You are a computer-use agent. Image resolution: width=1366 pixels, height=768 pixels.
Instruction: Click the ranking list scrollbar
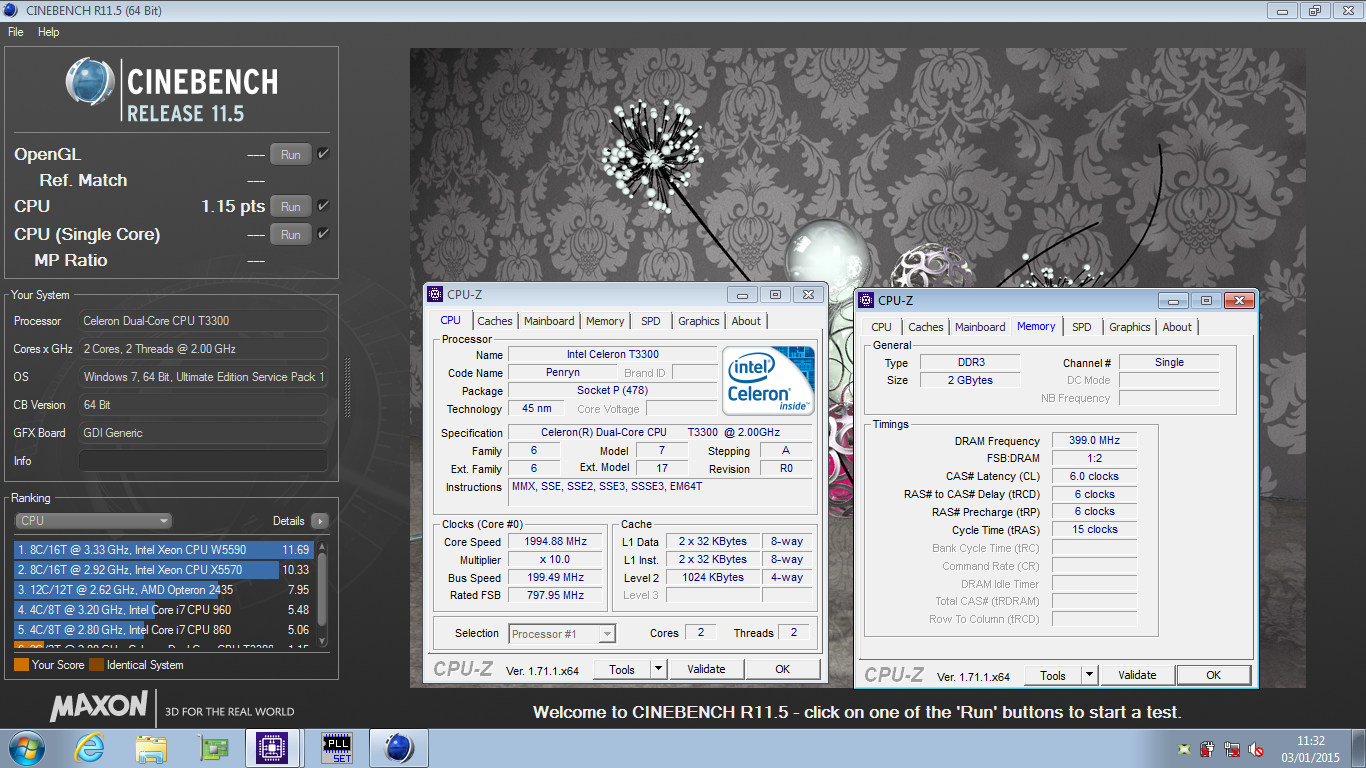[322, 593]
